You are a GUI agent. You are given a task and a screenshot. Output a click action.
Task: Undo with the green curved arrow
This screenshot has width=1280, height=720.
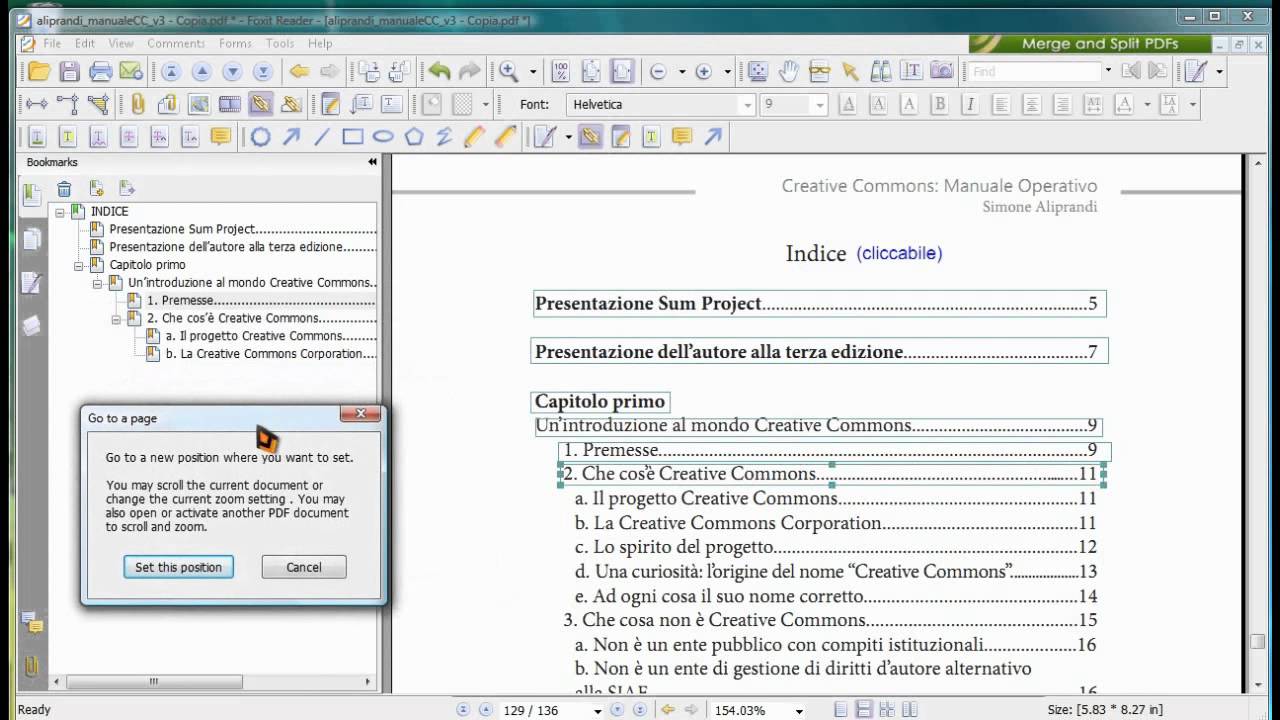click(439, 71)
